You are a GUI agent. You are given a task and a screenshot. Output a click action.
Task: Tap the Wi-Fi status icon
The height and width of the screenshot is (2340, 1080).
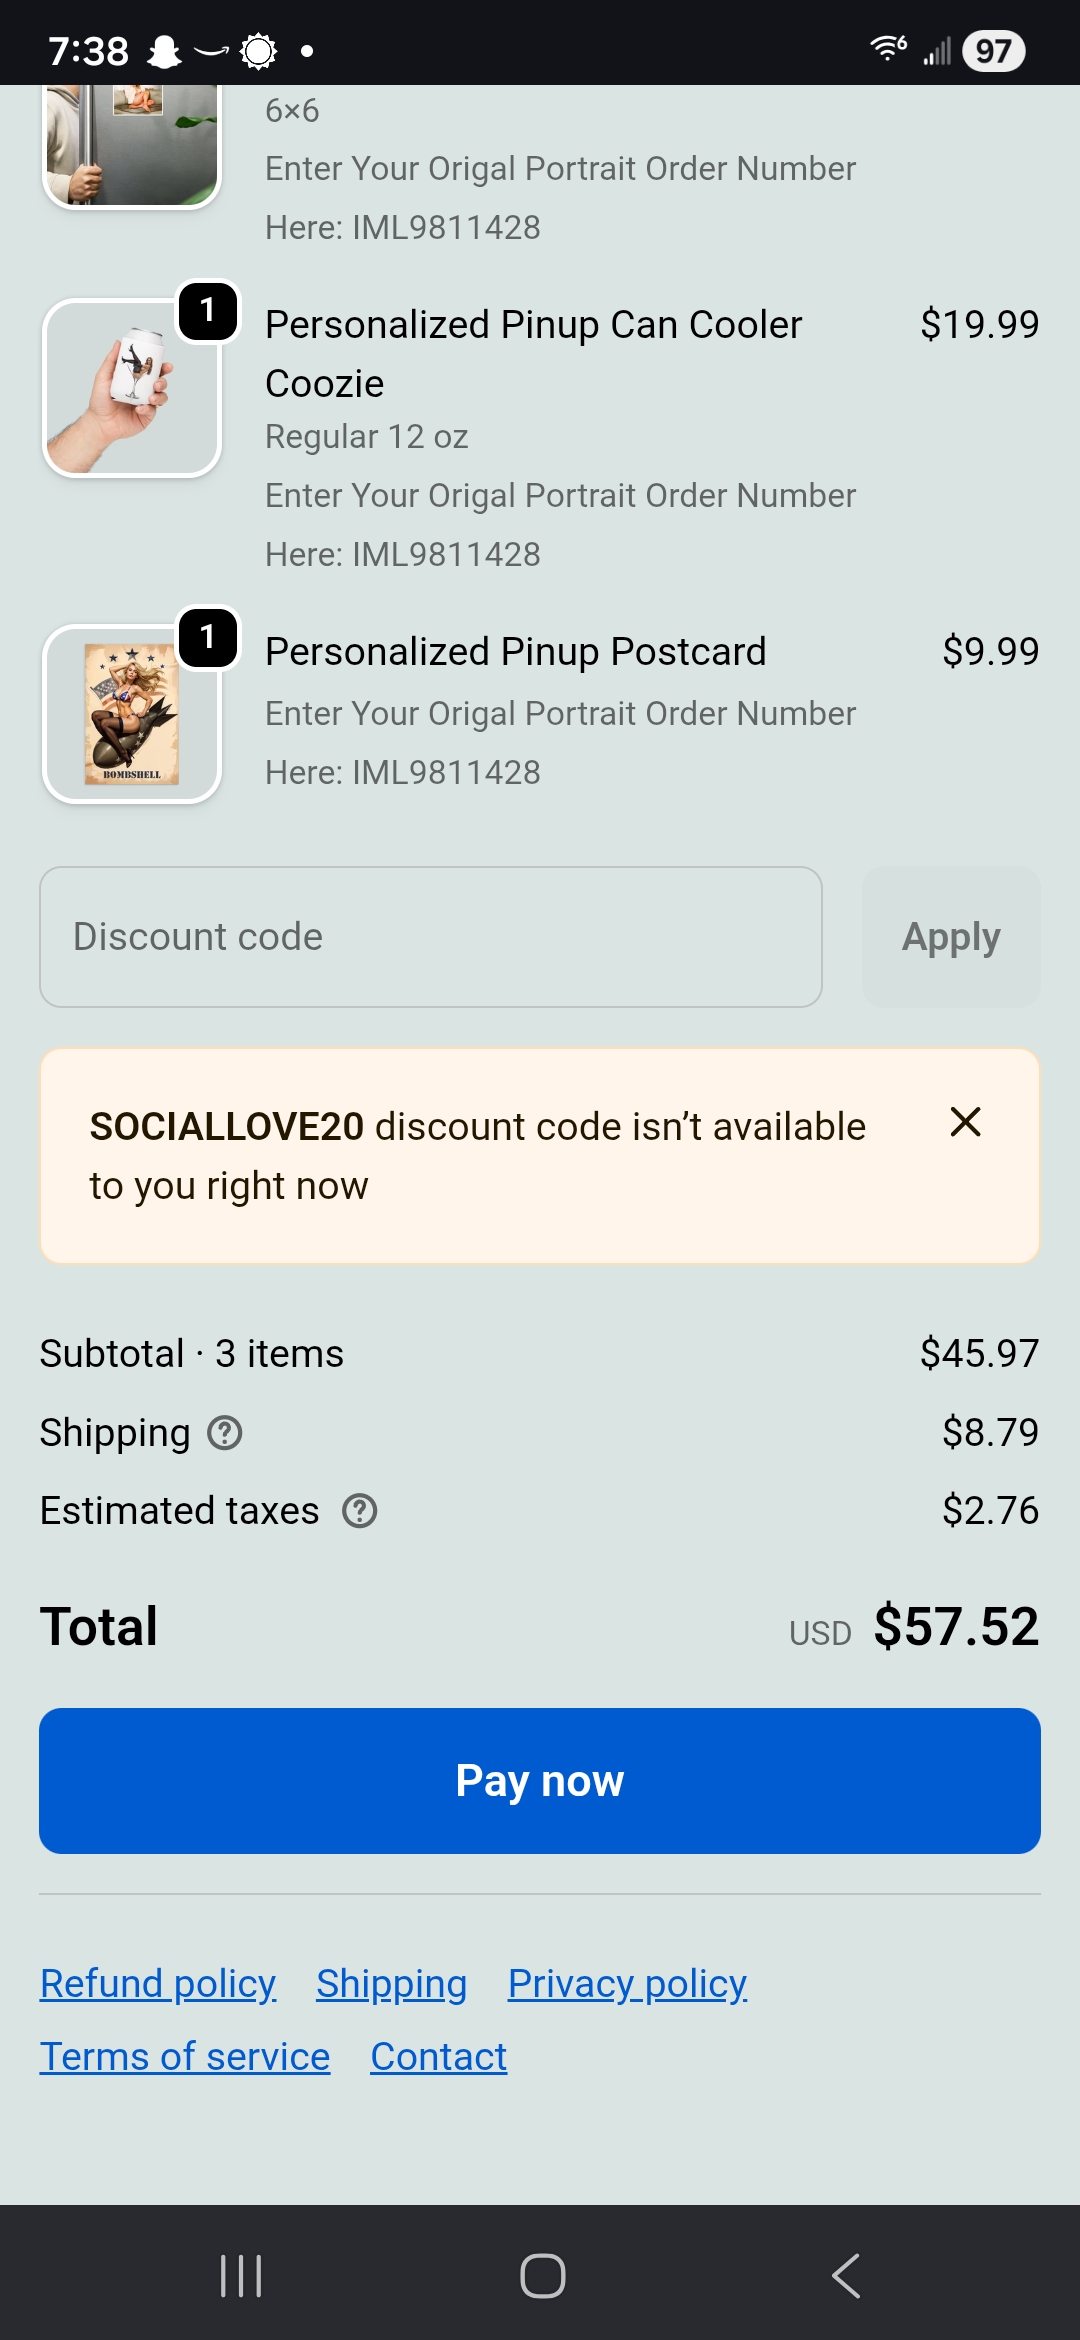pyautogui.click(x=888, y=48)
